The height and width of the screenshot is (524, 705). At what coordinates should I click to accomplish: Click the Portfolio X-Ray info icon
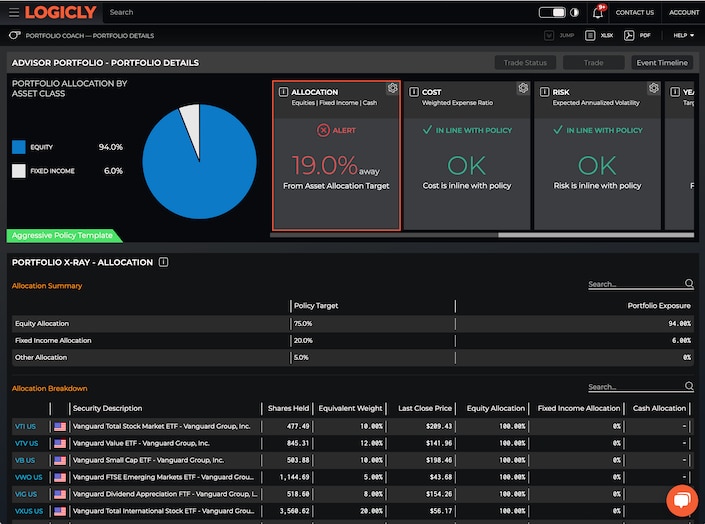[164, 262]
